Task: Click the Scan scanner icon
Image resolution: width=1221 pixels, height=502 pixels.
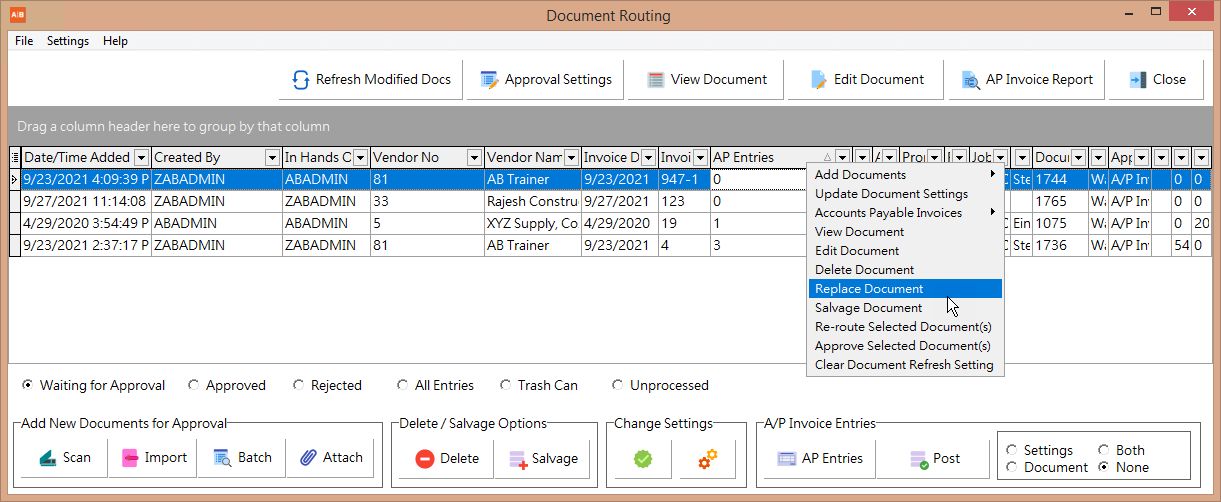Action: click(48, 458)
